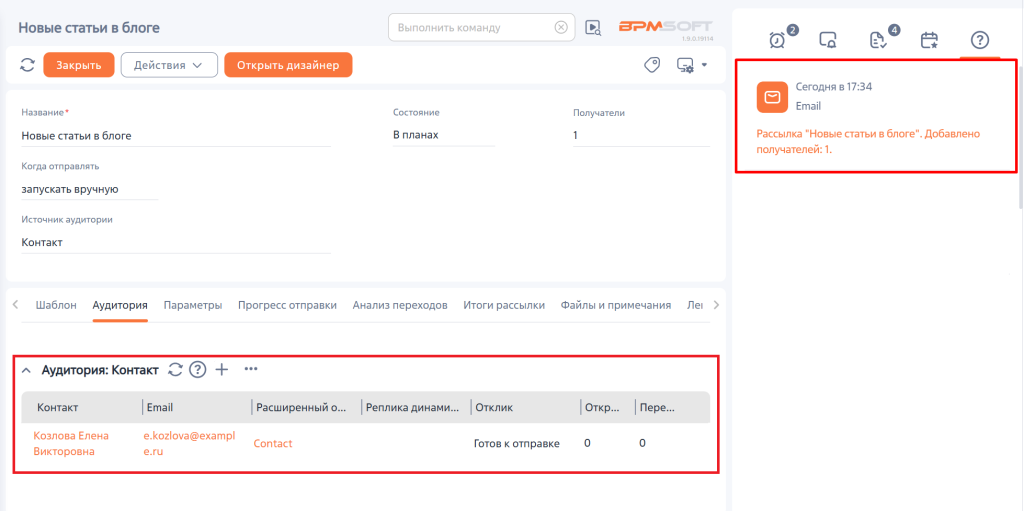Click the Открыть дизайнер button

tap(288, 65)
